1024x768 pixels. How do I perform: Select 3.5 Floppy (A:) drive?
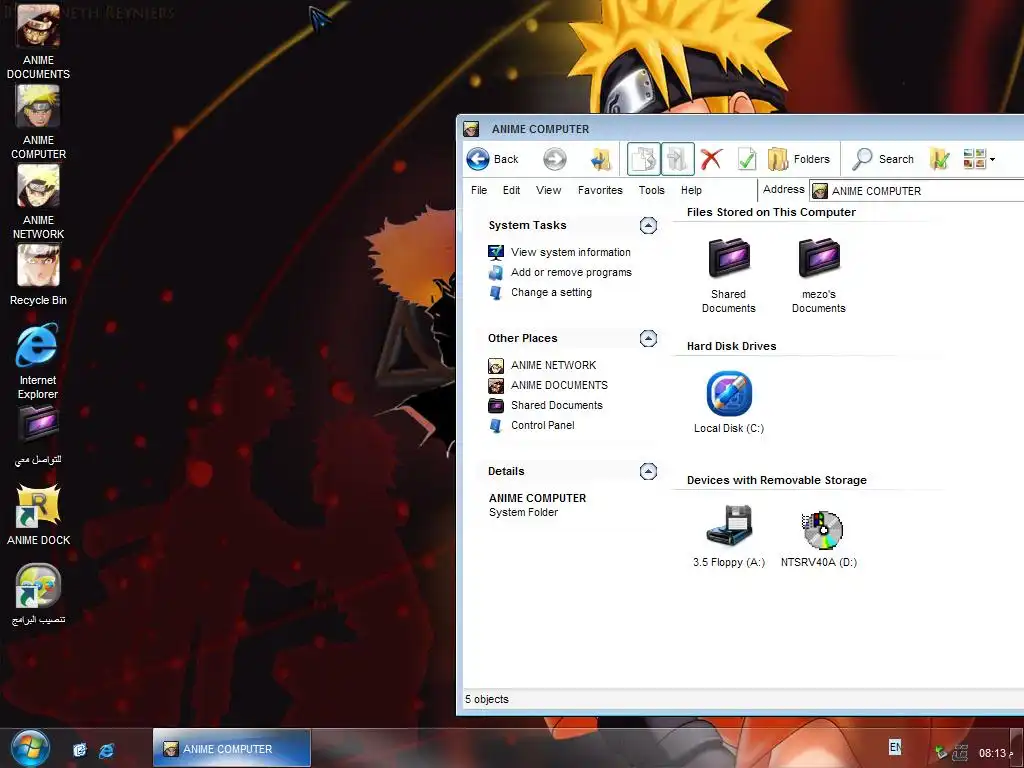tap(729, 536)
